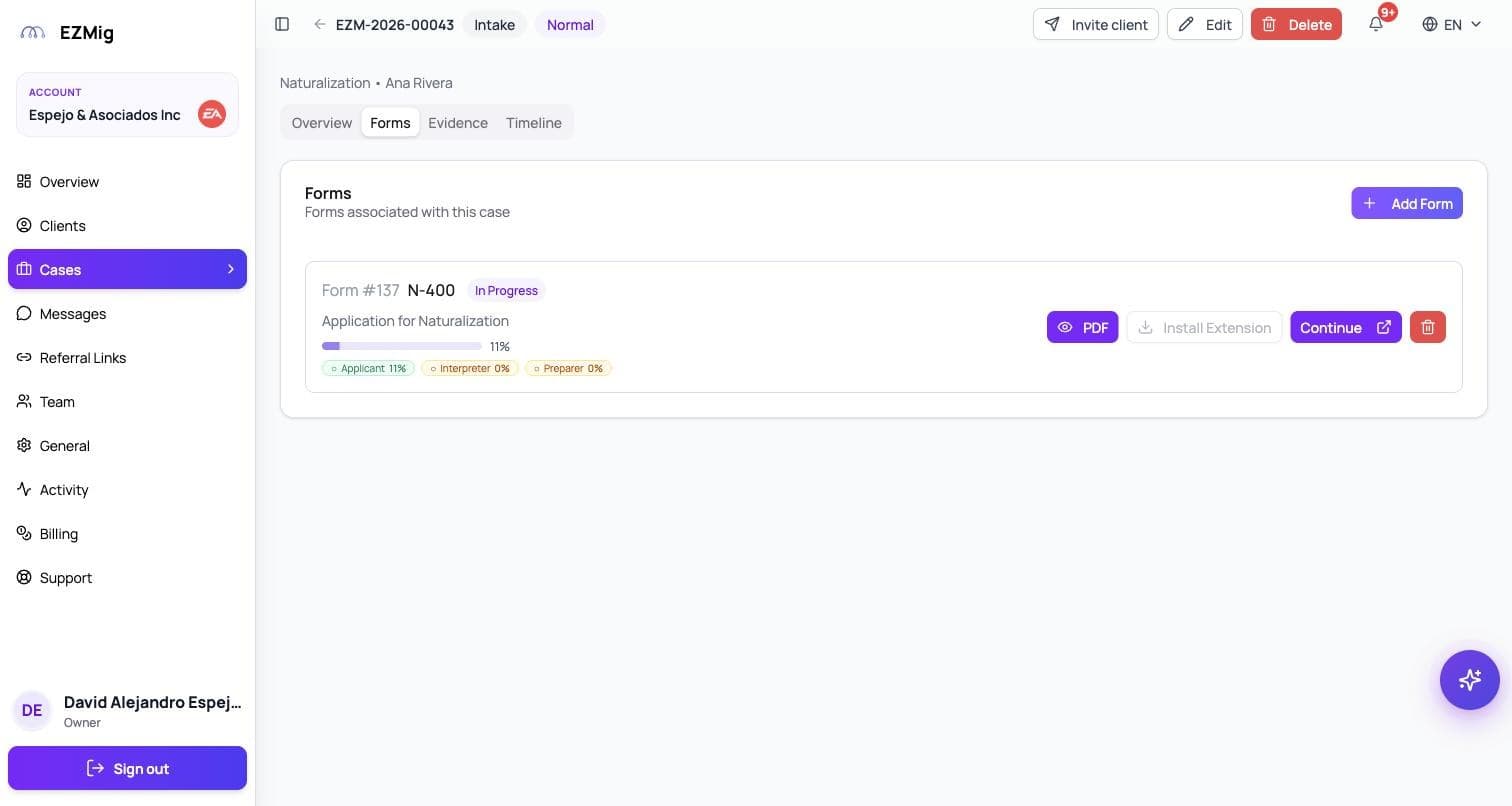Click the case number EZM-2026-00043
Image resolution: width=1512 pixels, height=806 pixels.
[x=395, y=24]
